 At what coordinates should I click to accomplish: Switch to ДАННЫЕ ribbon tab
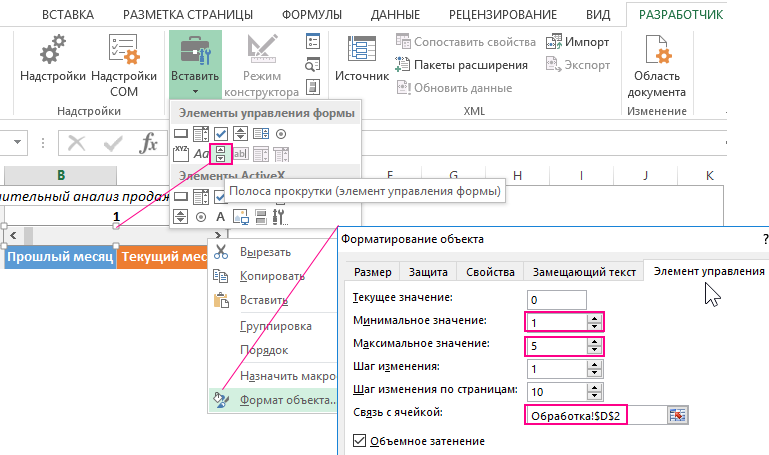point(395,15)
